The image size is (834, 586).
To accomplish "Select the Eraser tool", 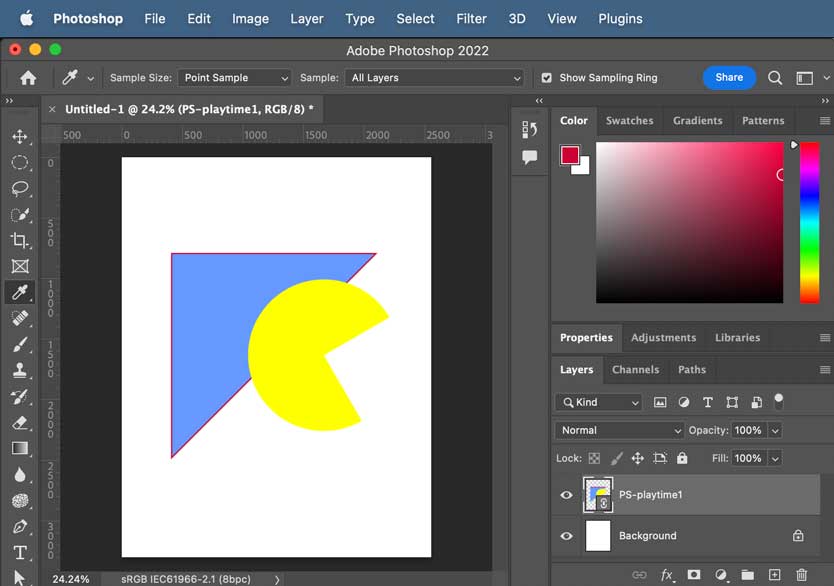I will pos(20,422).
